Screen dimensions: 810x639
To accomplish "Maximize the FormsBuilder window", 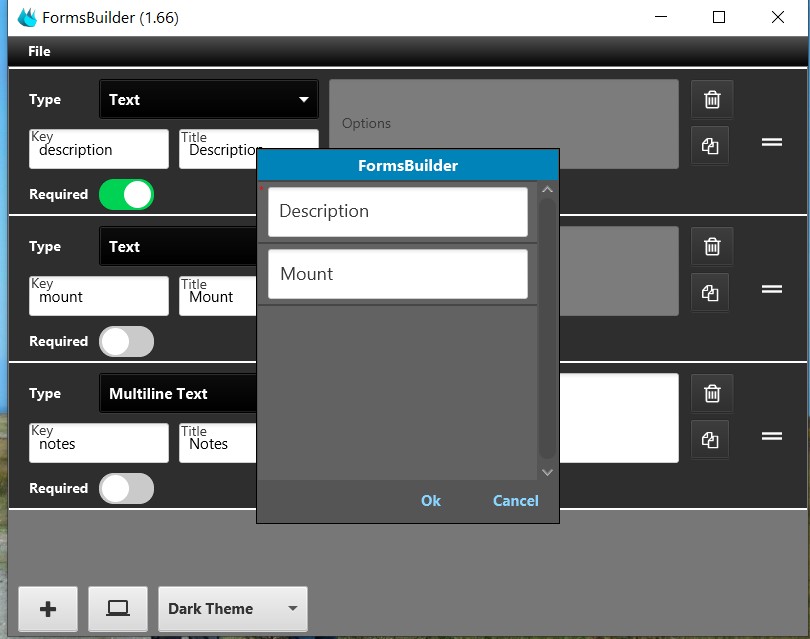I will (719, 17).
